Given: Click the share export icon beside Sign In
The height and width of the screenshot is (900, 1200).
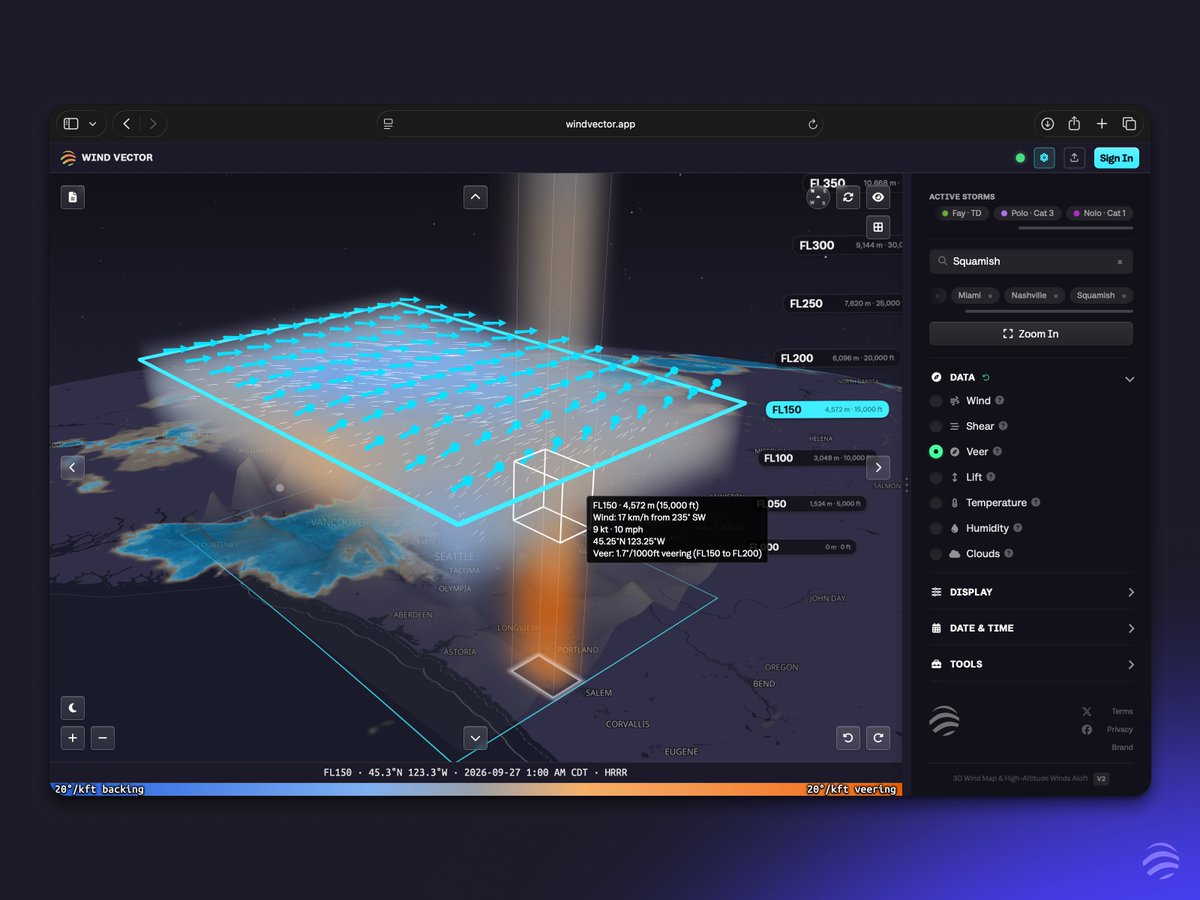Looking at the screenshot, I should (1074, 158).
